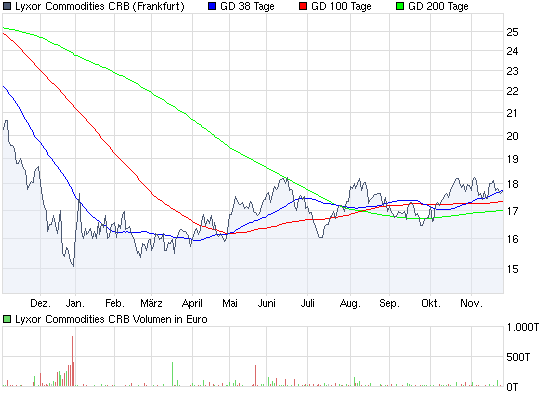Screen dimensions: 545x395
Task: Select 'Lyxor Commodities CRB (Frankfurt)' legend text
Action: 100,6
